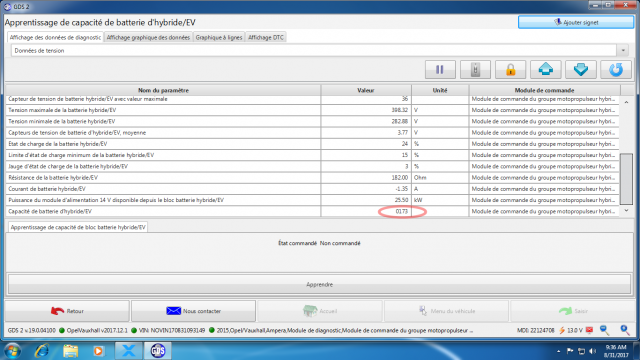640x360 pixels.
Task: Open the Affichage DTC tab
Action: 266,37
